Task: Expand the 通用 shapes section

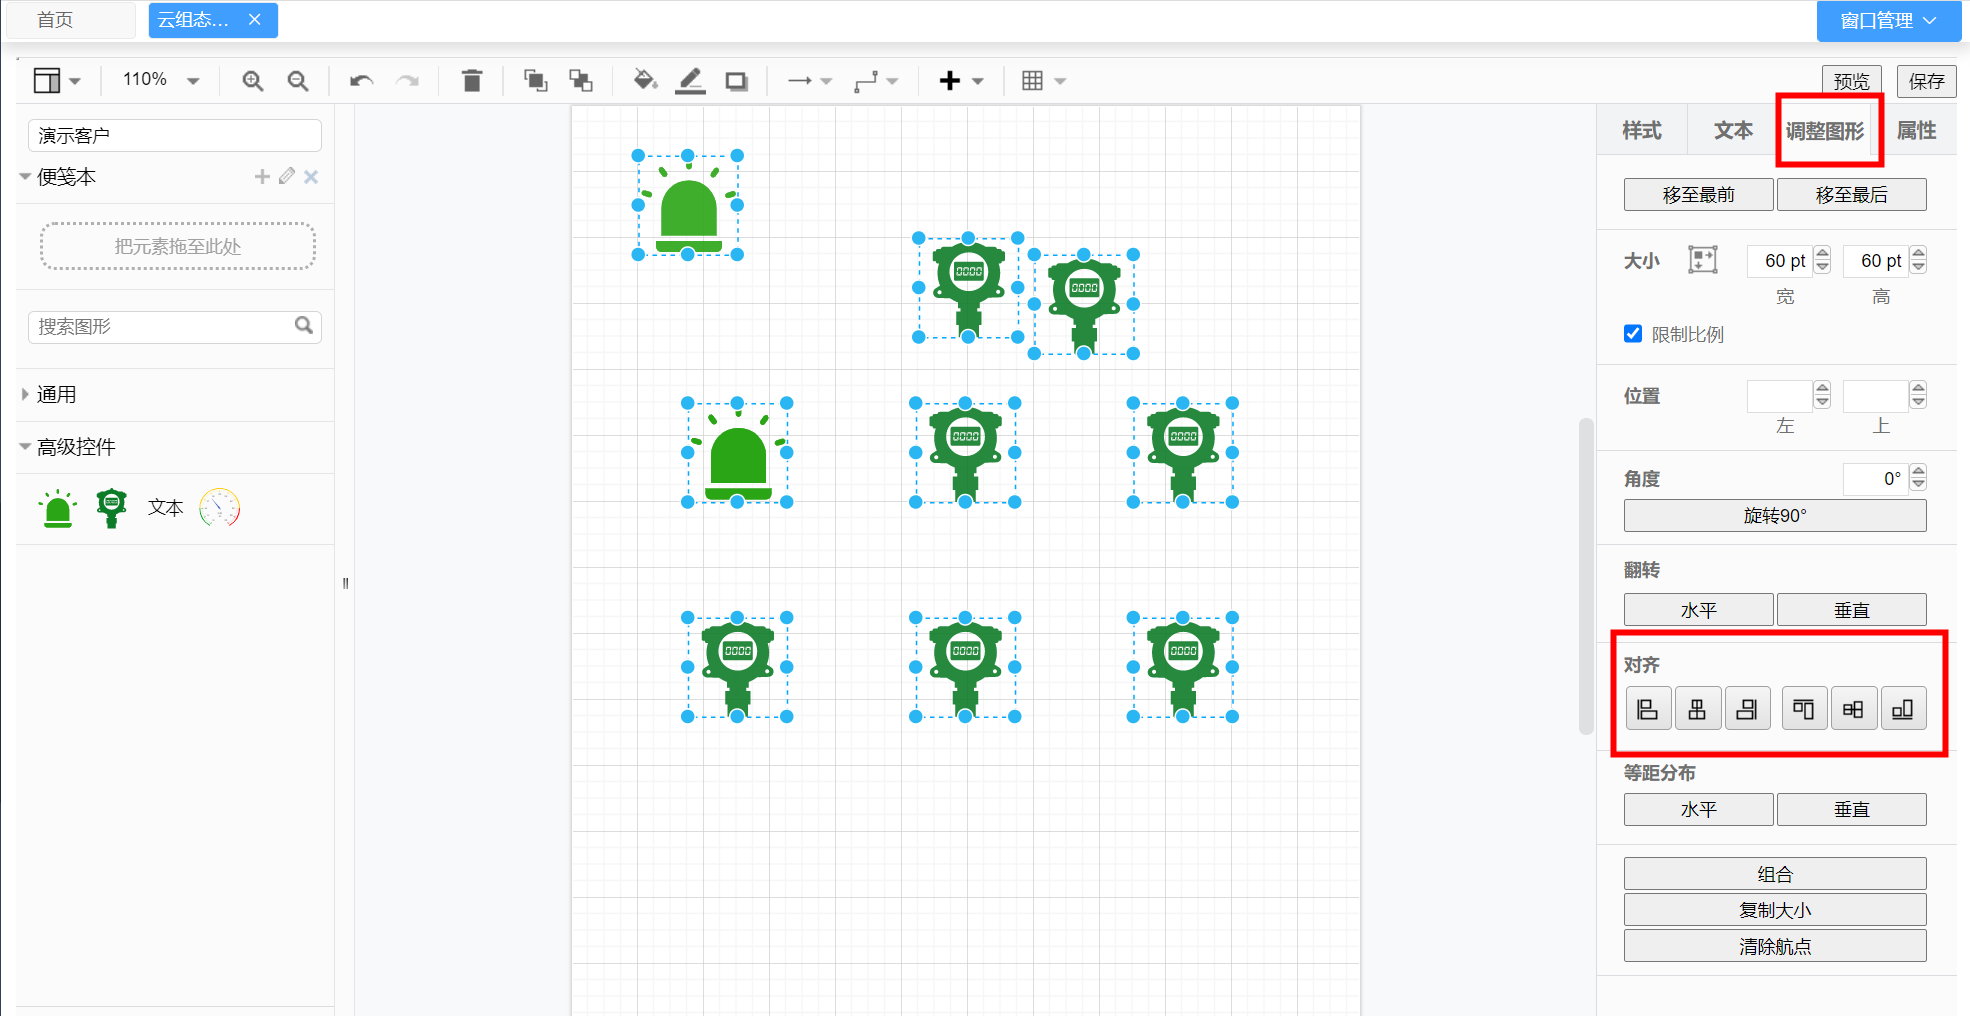Action: (57, 395)
